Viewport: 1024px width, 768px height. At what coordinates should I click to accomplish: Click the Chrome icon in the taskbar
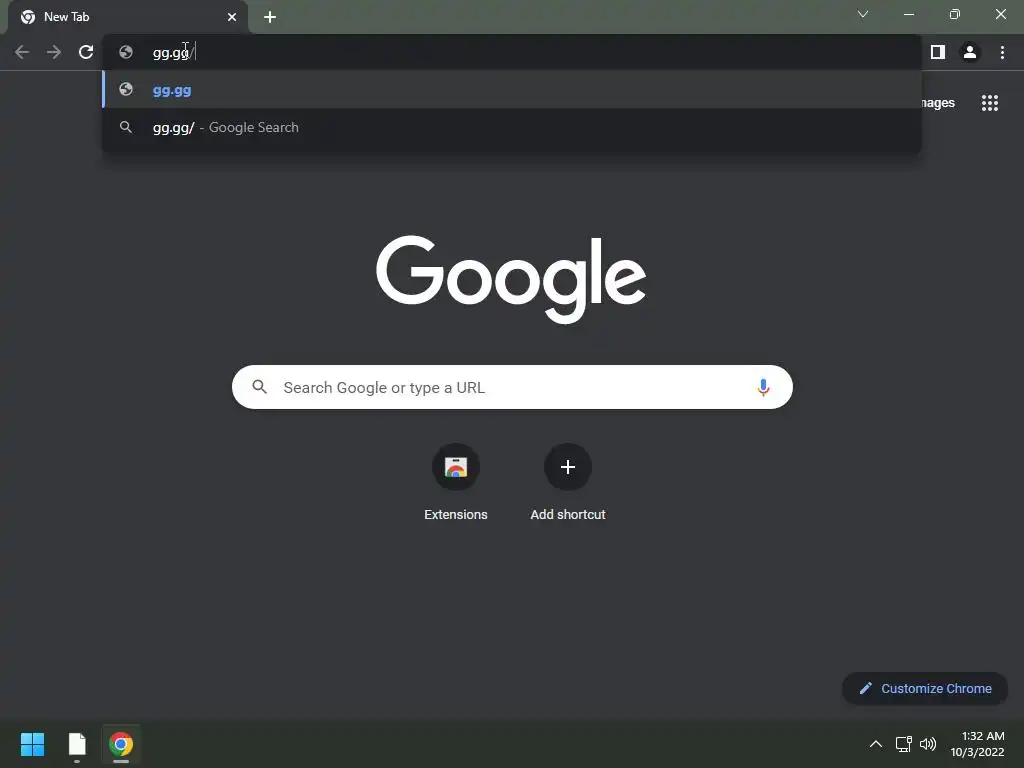point(121,744)
